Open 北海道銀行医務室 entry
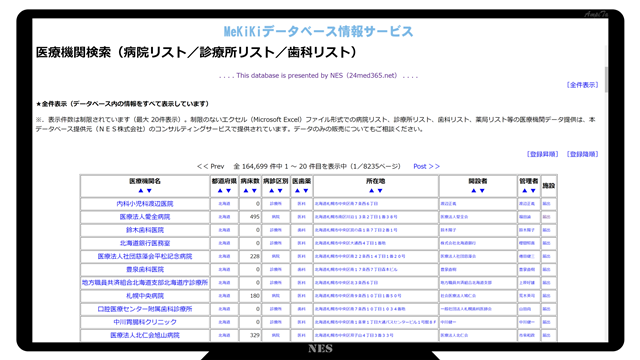This screenshot has height=360, width=640. pos(145,243)
